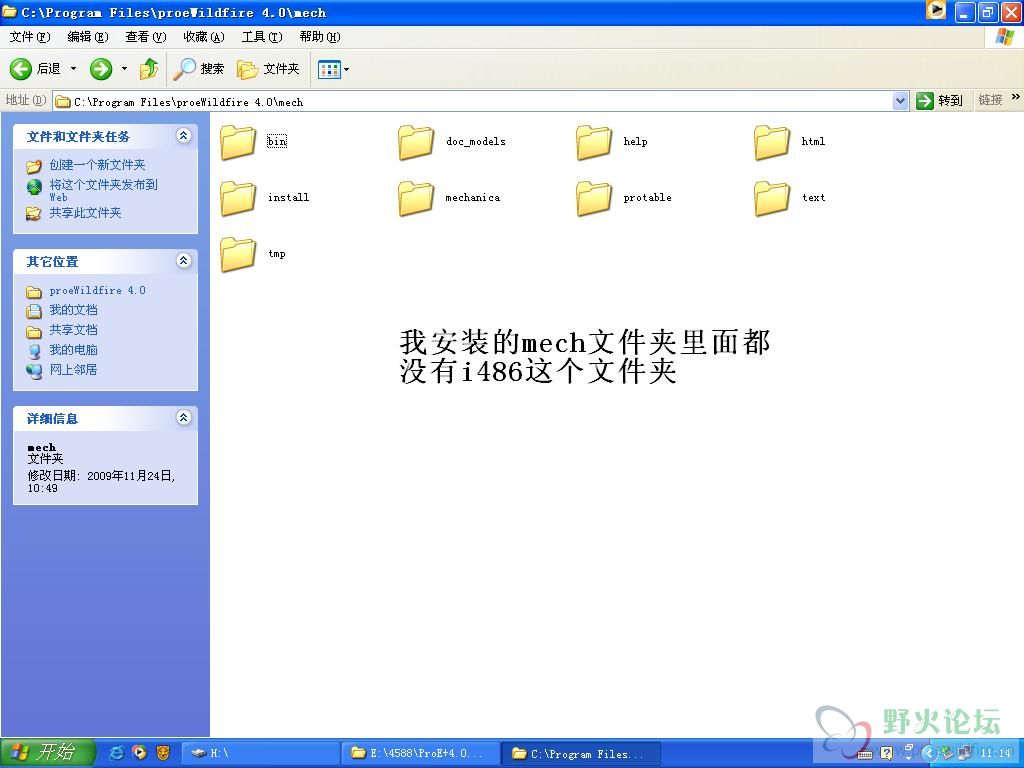Open the help folder icon
The width and height of the screenshot is (1024, 768).
594,142
